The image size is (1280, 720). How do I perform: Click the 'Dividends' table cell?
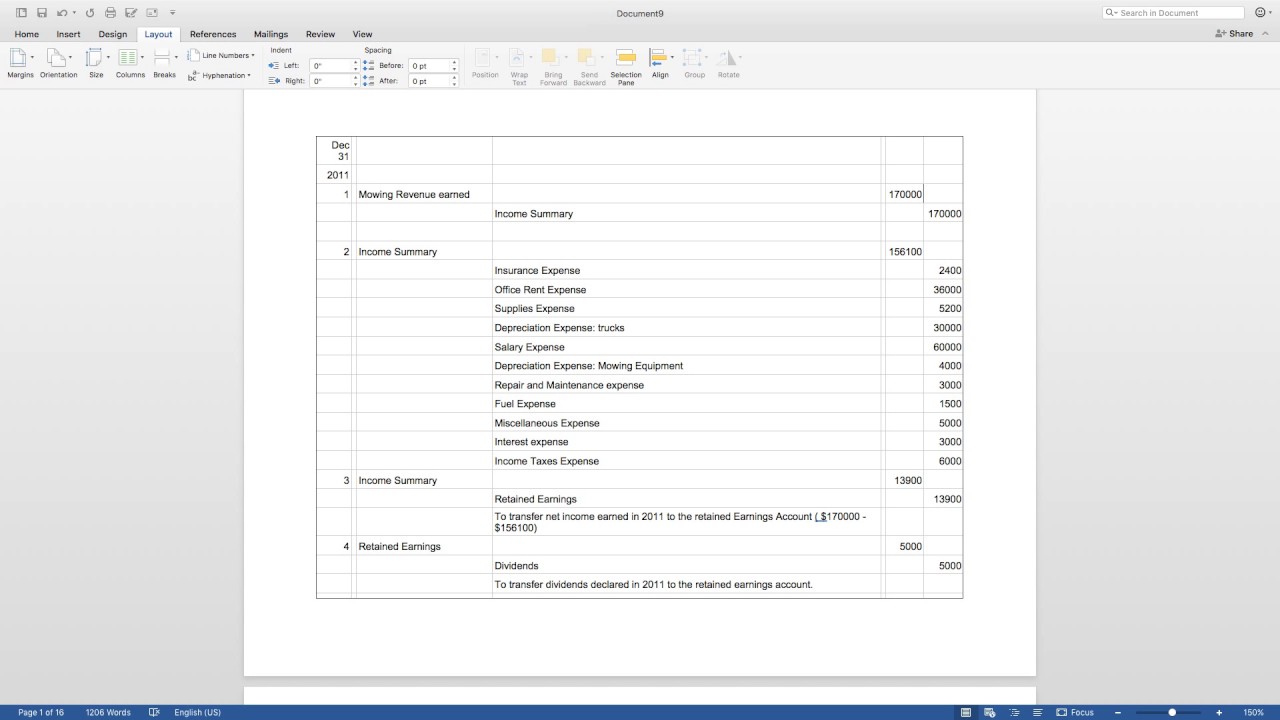[x=688, y=566]
